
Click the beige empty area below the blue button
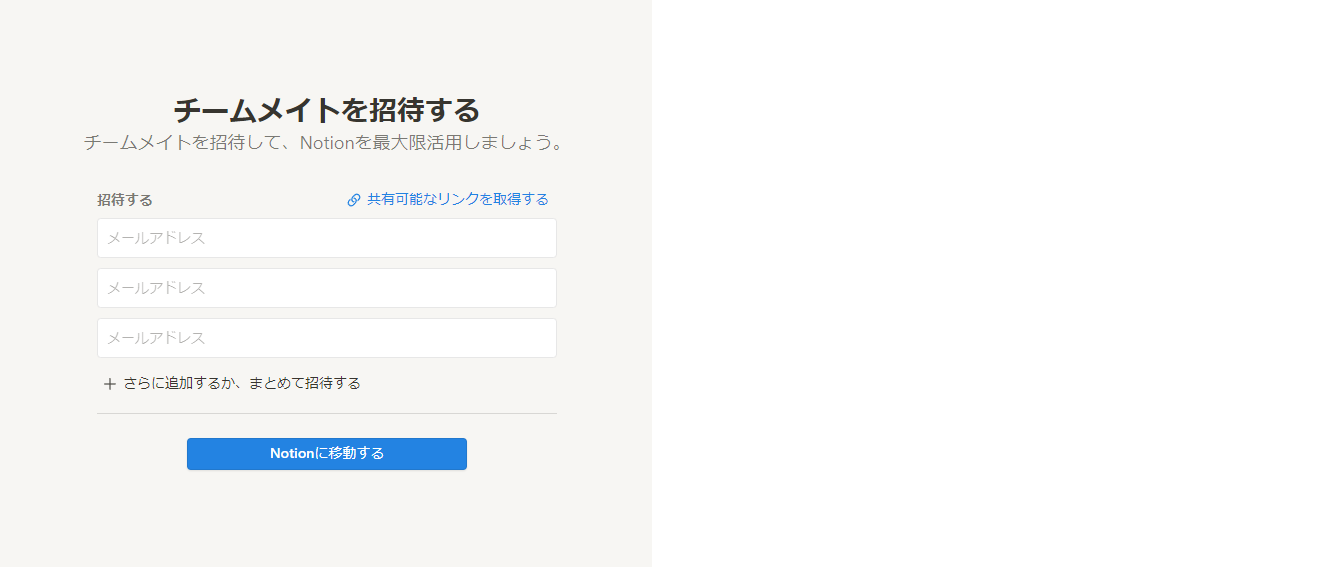327,520
